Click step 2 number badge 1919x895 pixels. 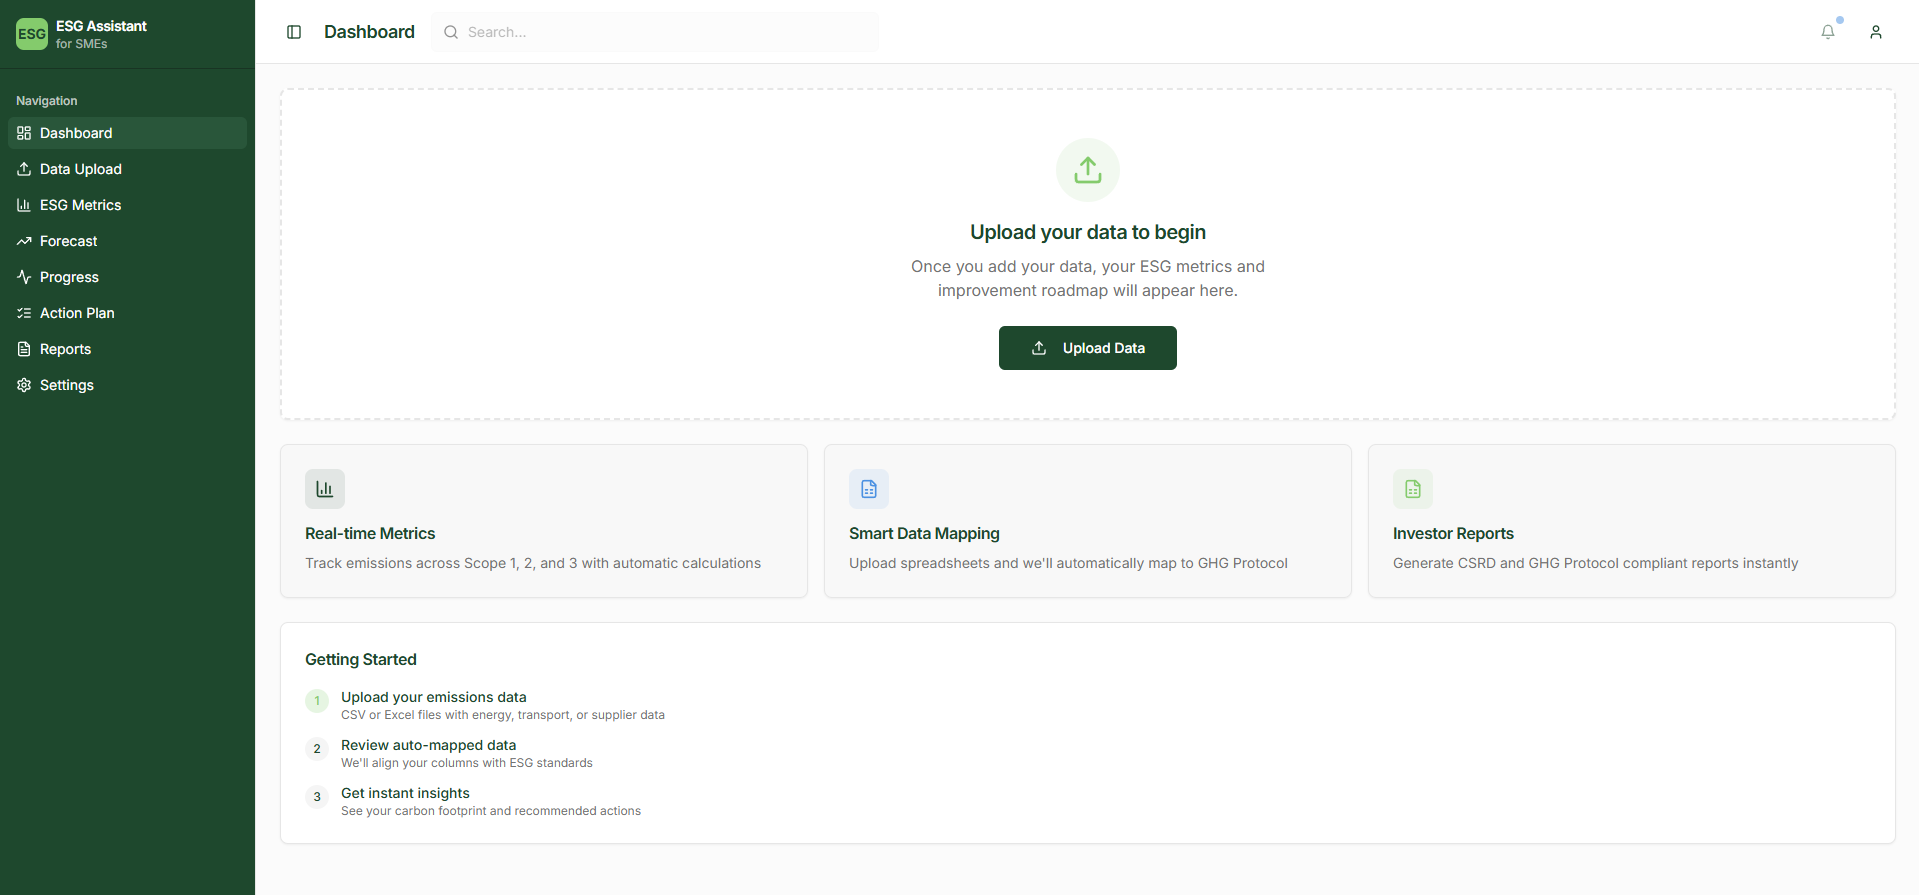tap(317, 749)
